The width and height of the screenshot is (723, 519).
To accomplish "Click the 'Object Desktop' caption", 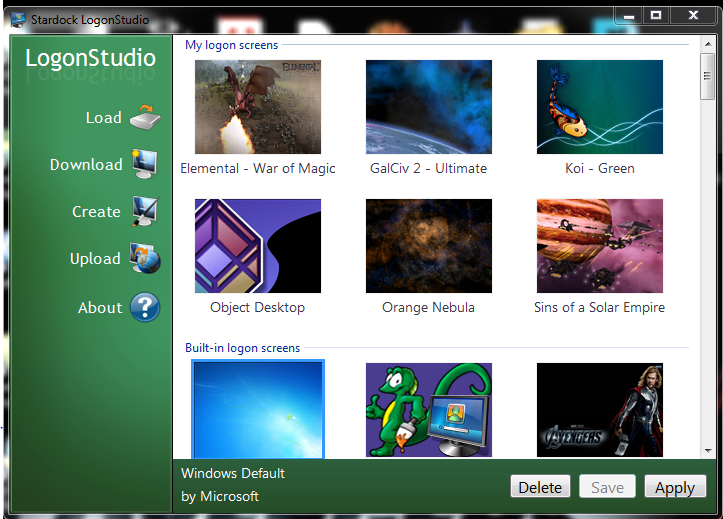I will click(258, 308).
